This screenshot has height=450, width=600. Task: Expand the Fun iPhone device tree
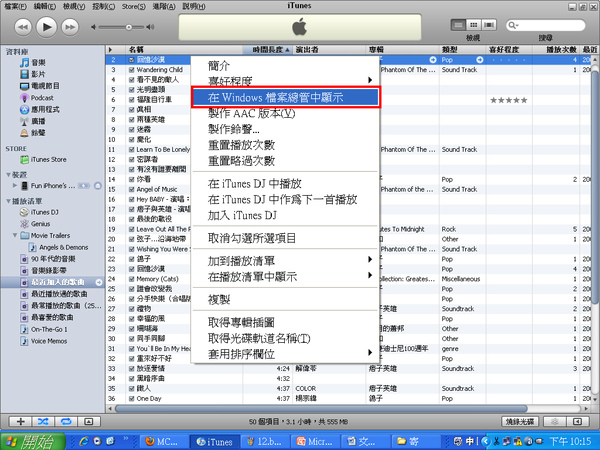coord(15,186)
